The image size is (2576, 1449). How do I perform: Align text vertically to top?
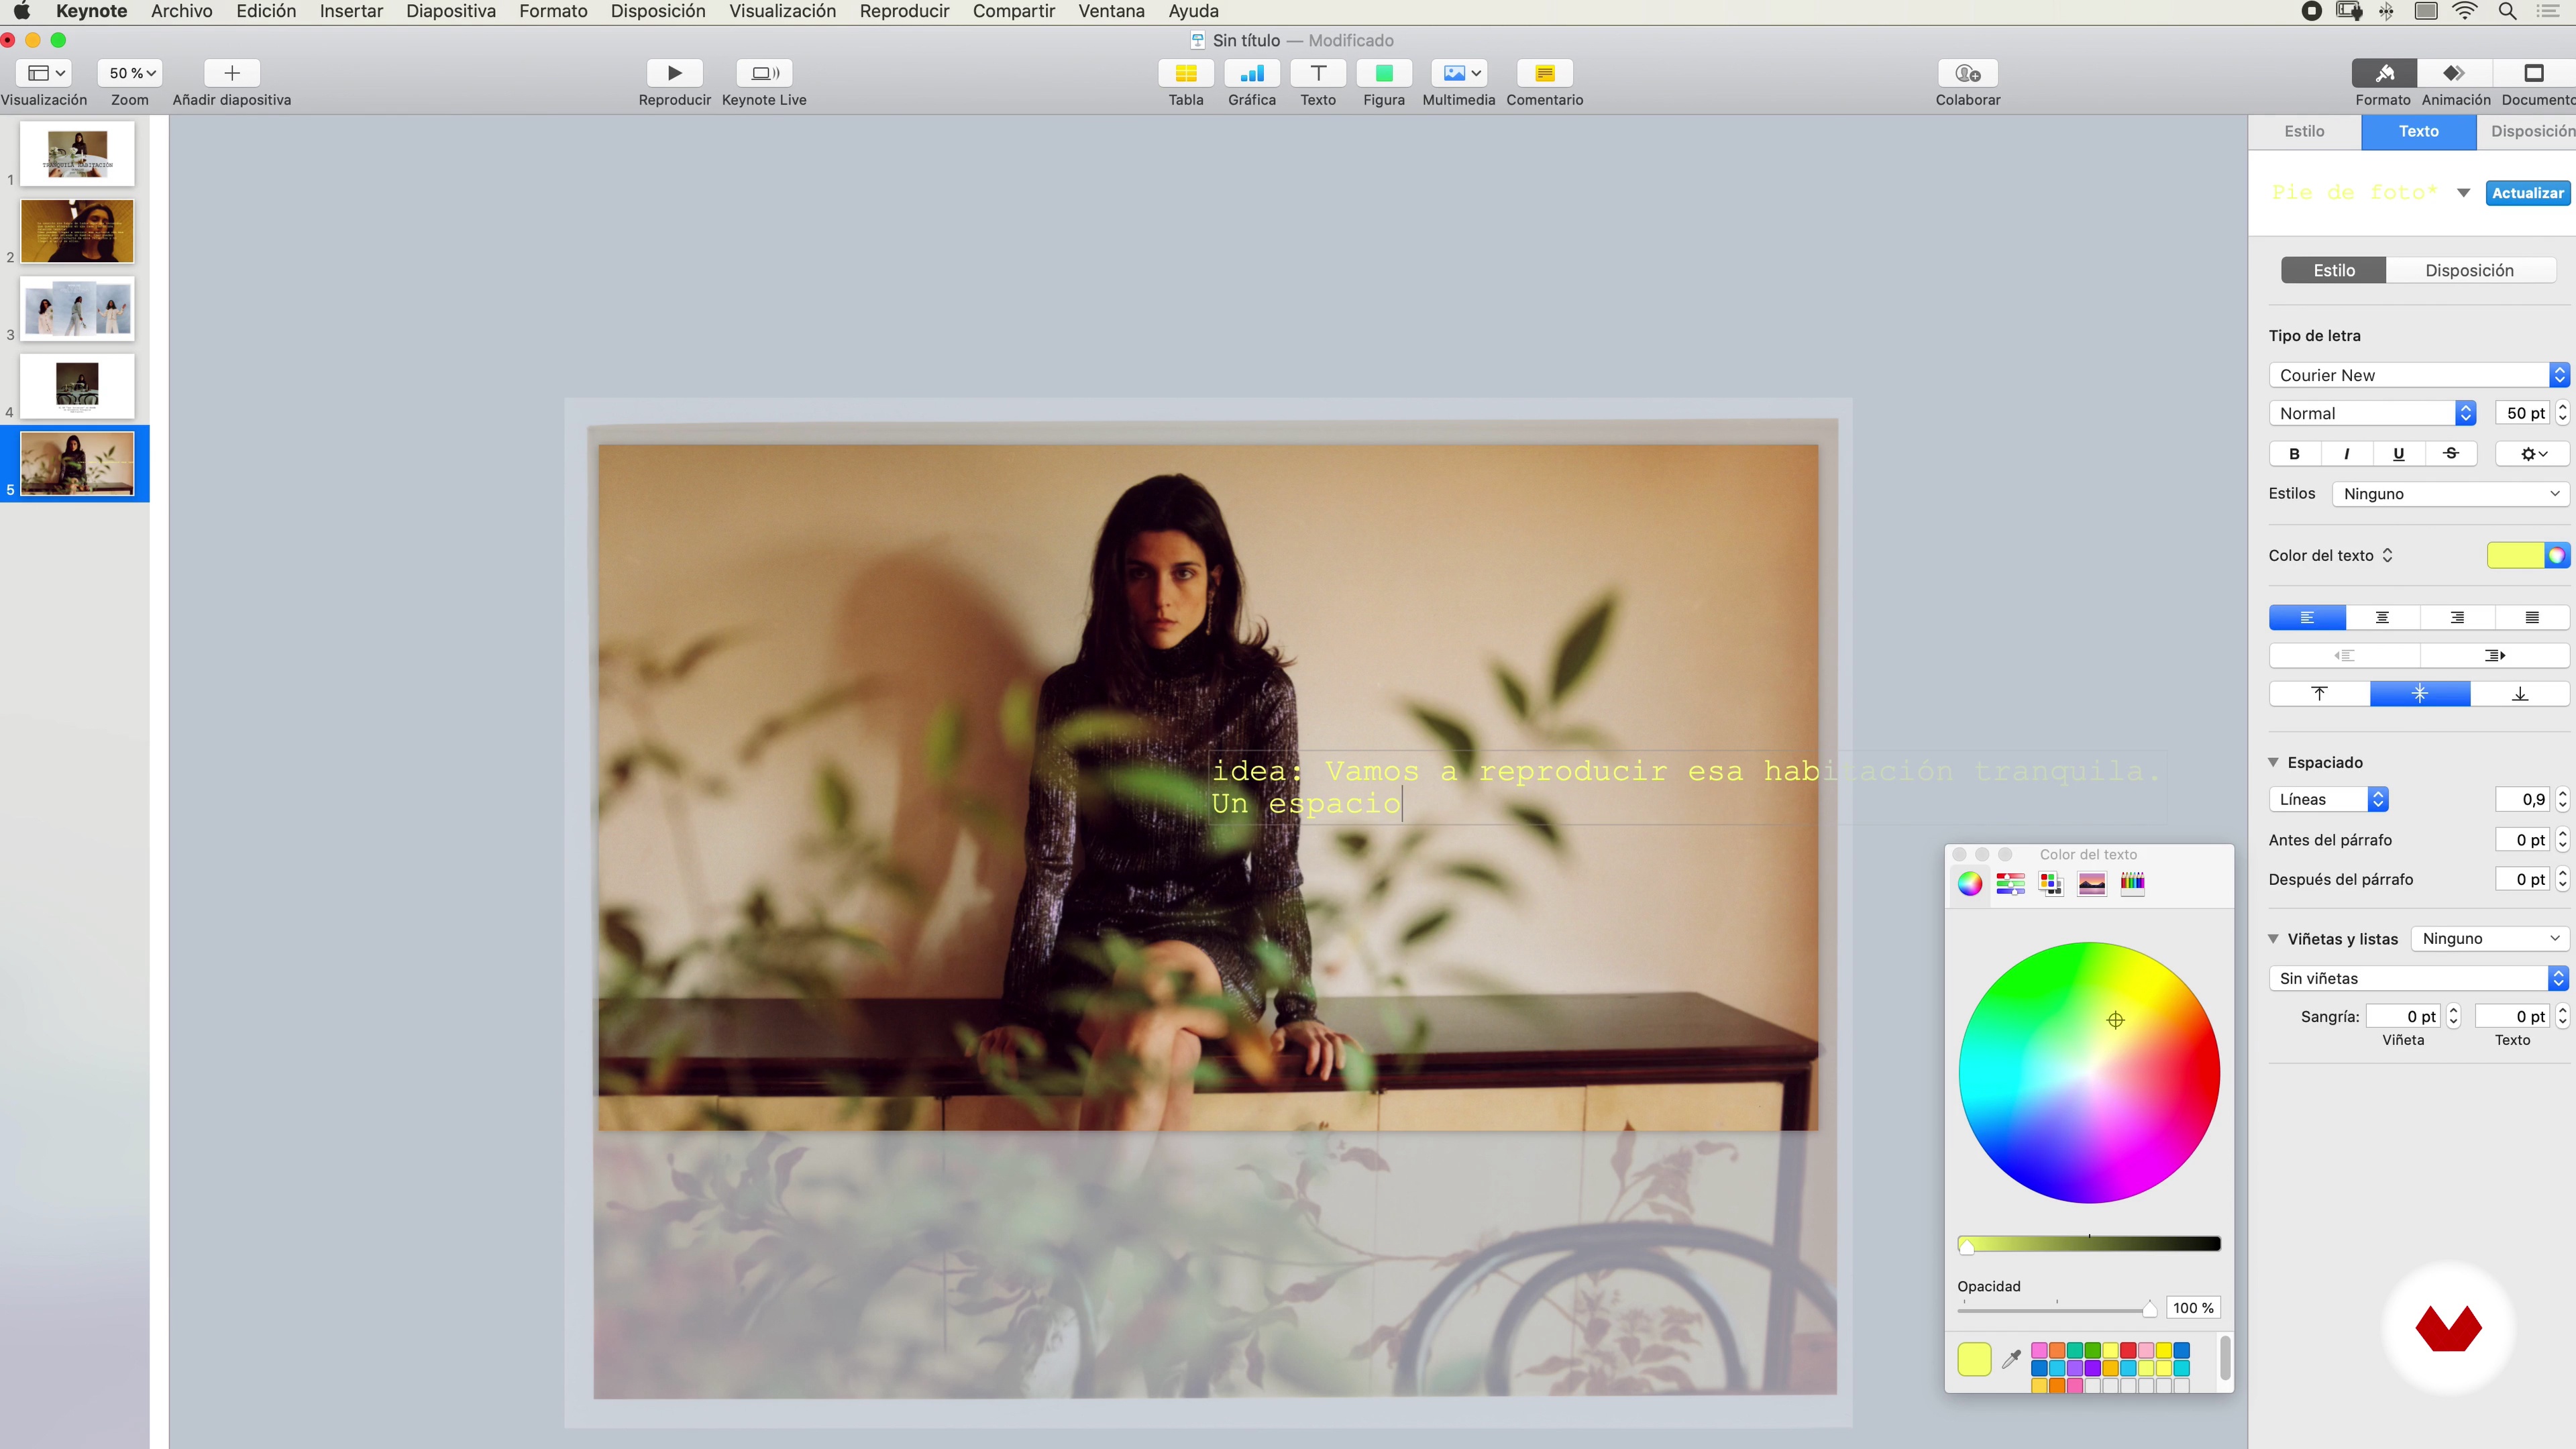coord(2319,694)
